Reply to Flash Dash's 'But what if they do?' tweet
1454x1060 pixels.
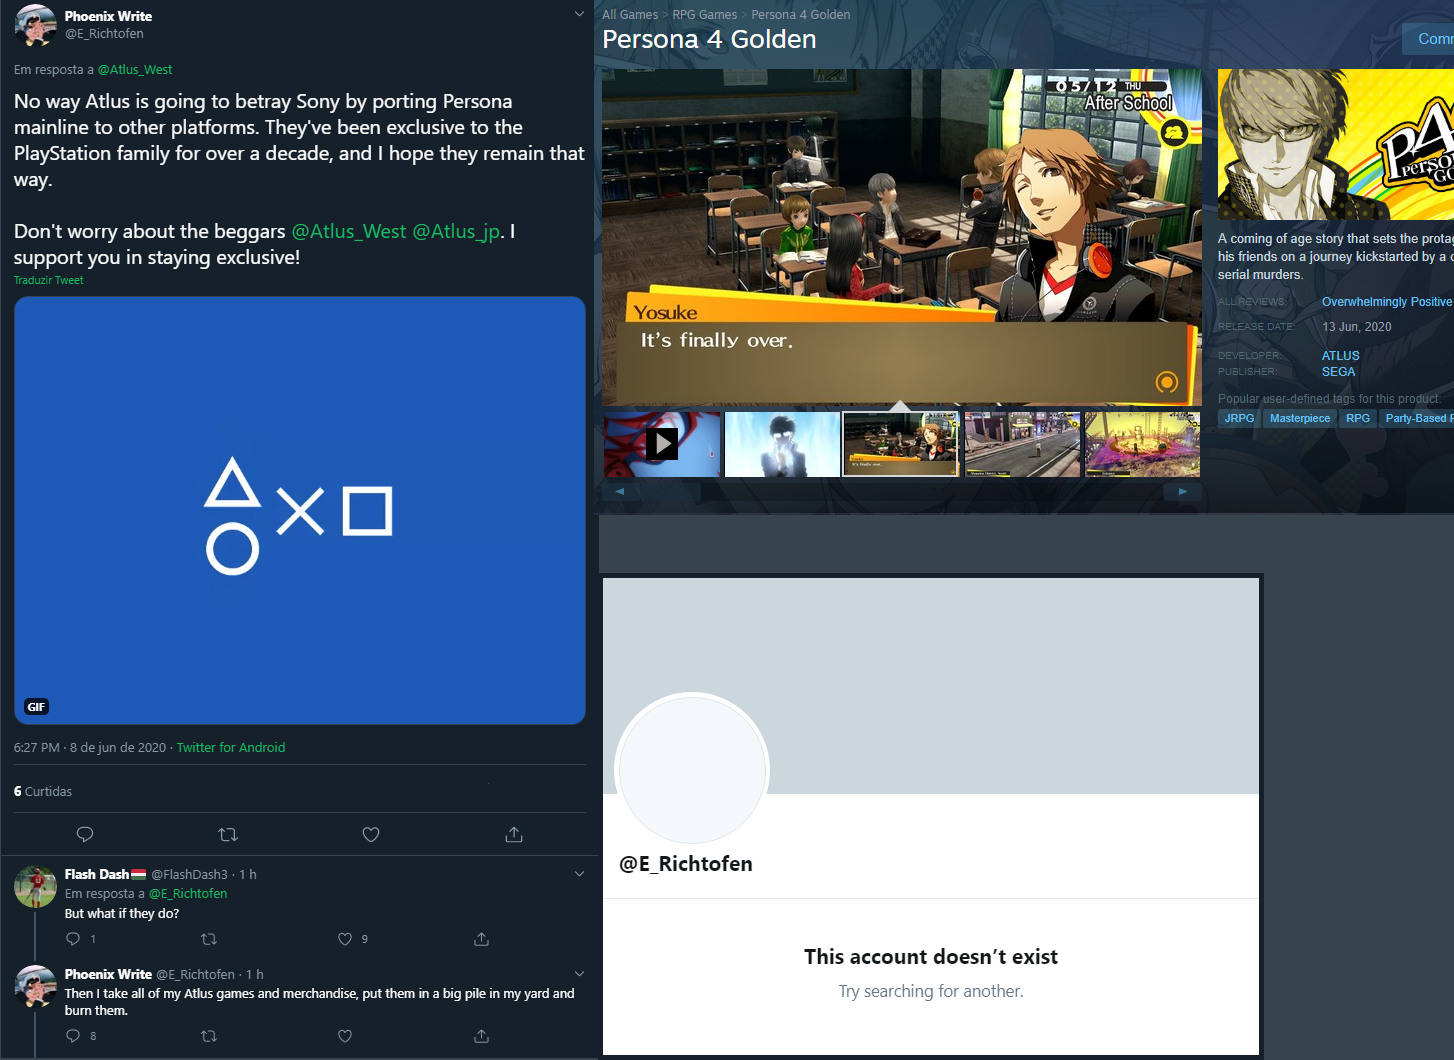73,939
